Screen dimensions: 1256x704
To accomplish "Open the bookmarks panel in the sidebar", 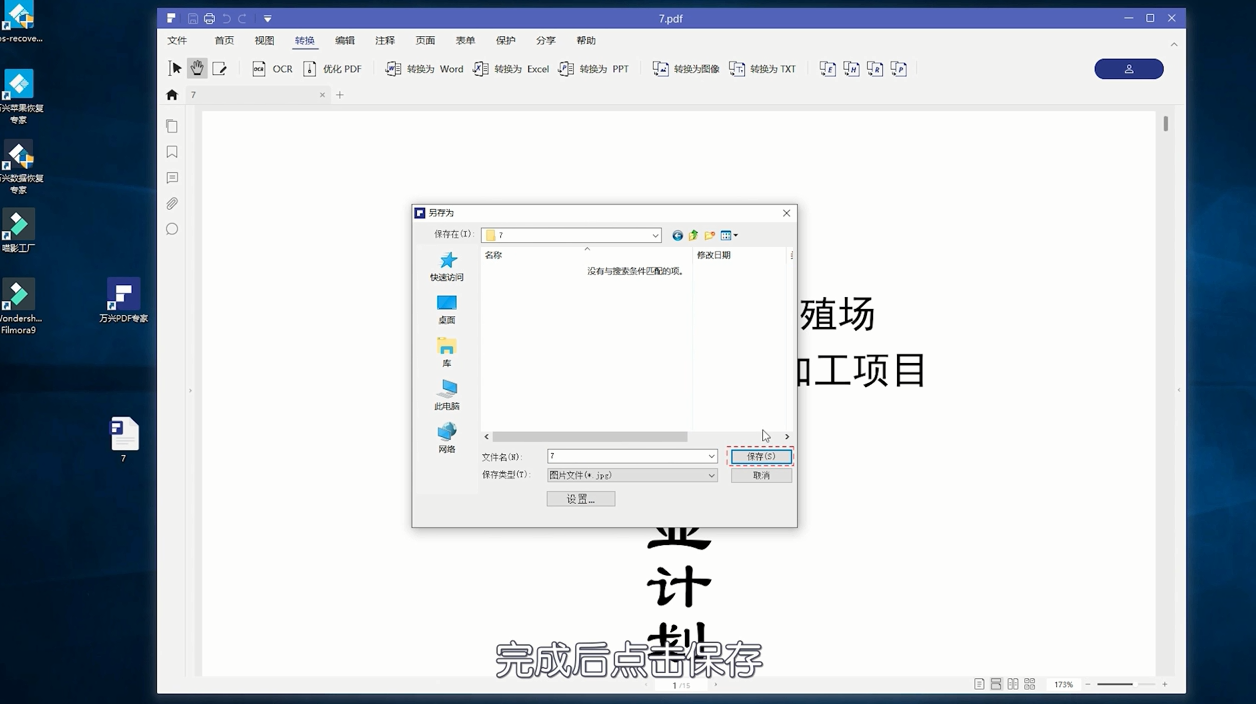I will [x=171, y=151].
